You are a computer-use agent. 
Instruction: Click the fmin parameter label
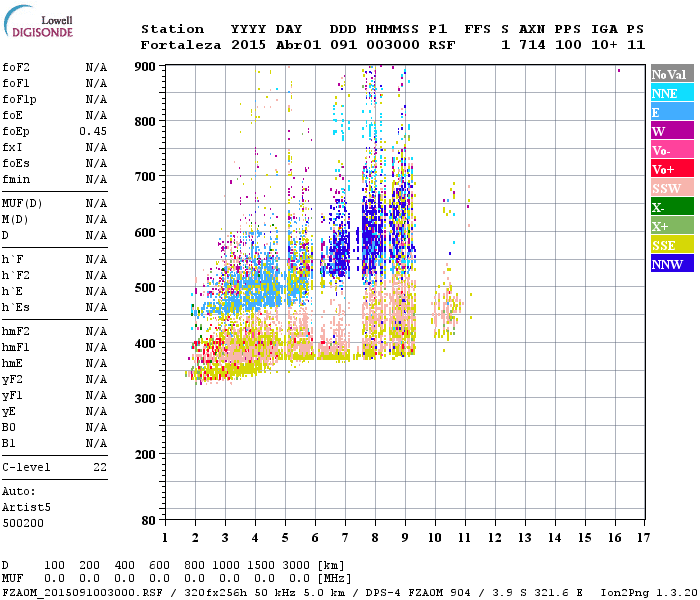[x=16, y=179]
